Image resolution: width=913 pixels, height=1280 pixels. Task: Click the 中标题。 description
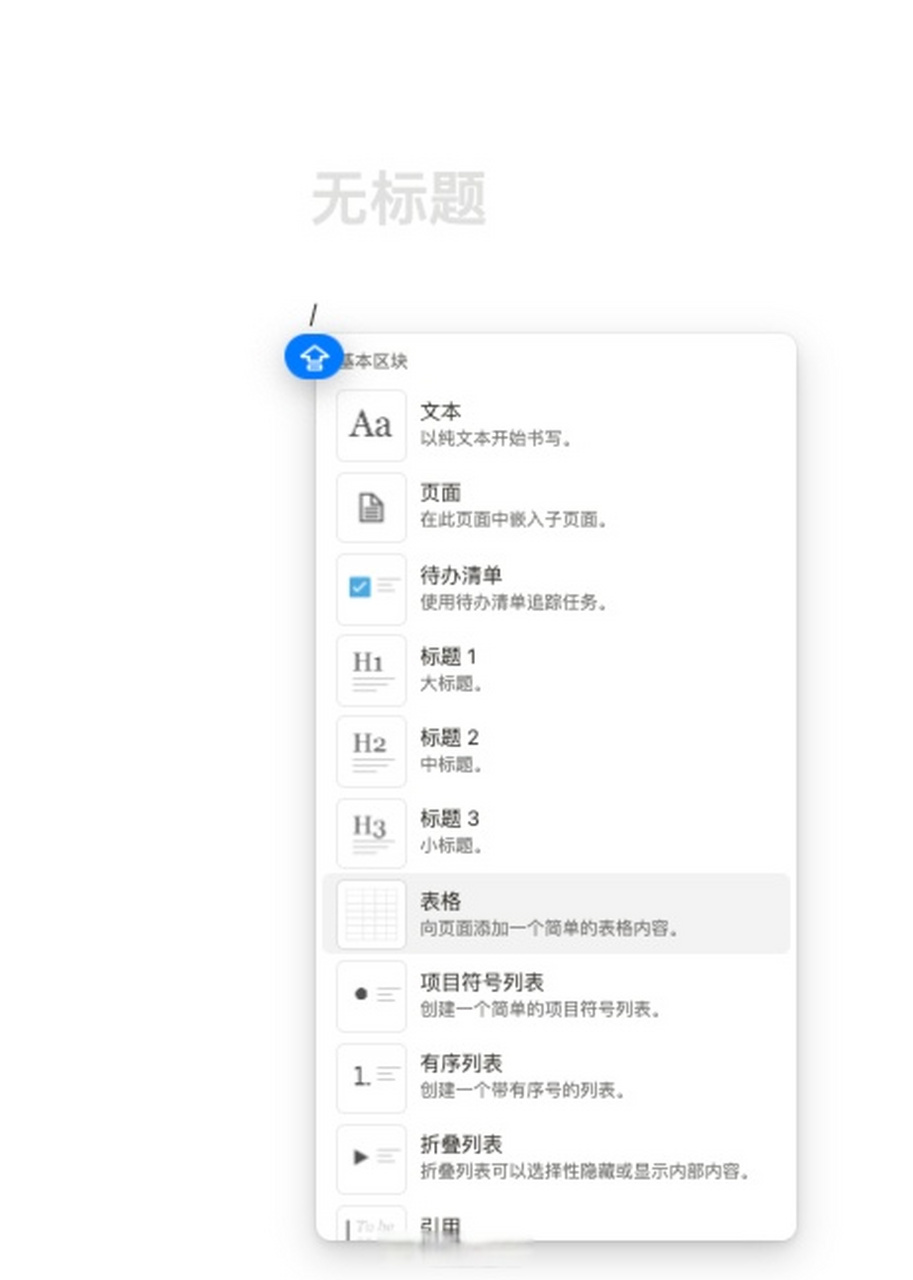[452, 765]
